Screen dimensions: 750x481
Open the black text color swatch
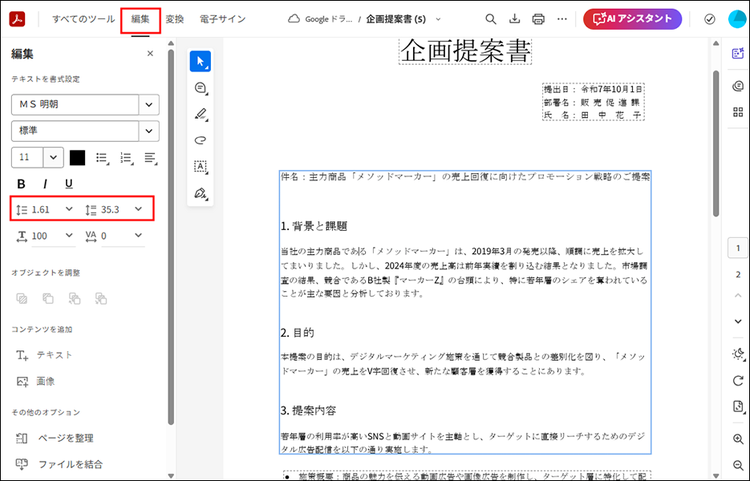coord(77,158)
